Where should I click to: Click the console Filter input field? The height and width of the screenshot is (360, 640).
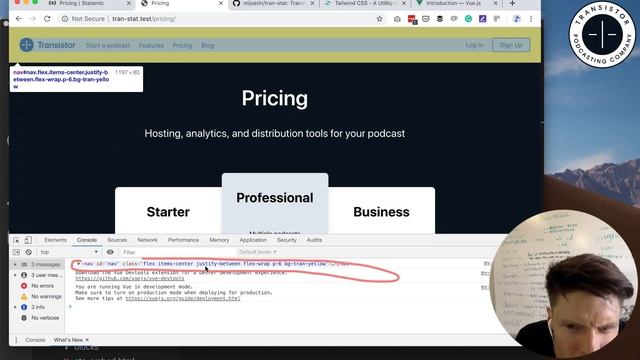point(178,252)
